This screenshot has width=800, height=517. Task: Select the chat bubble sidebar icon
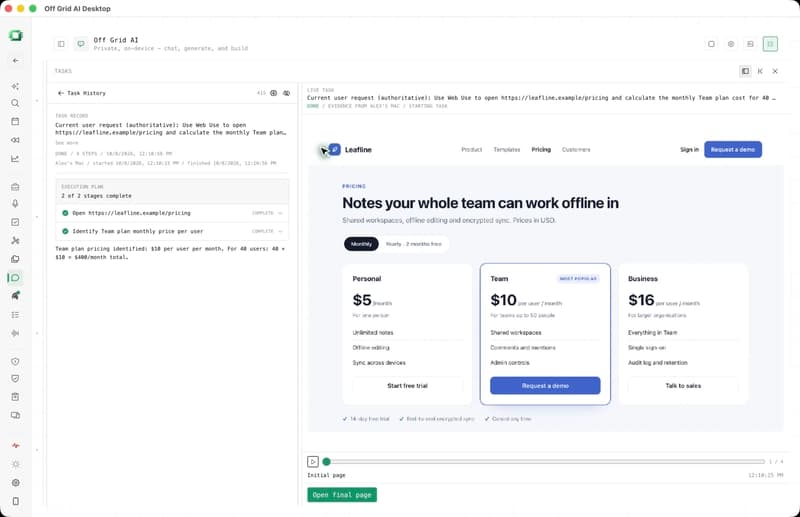(15, 278)
